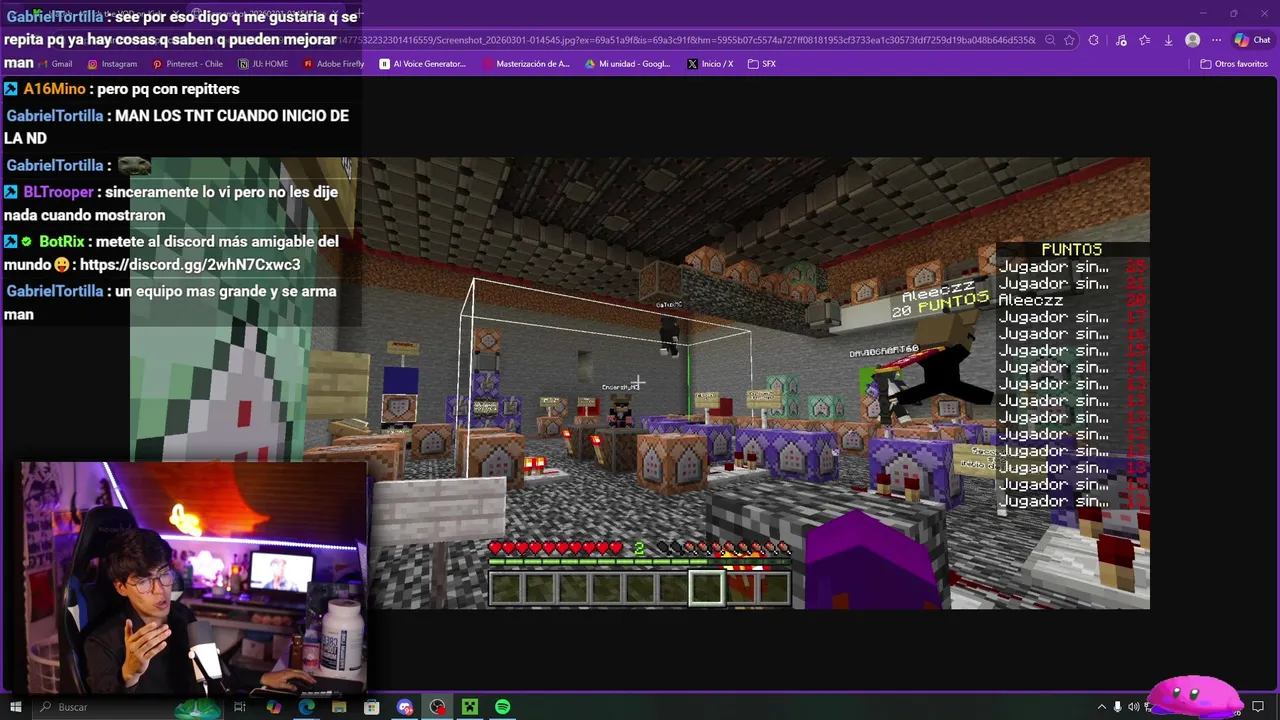The height and width of the screenshot is (720, 1280).
Task: Open the browser profile avatar
Action: [1192, 40]
